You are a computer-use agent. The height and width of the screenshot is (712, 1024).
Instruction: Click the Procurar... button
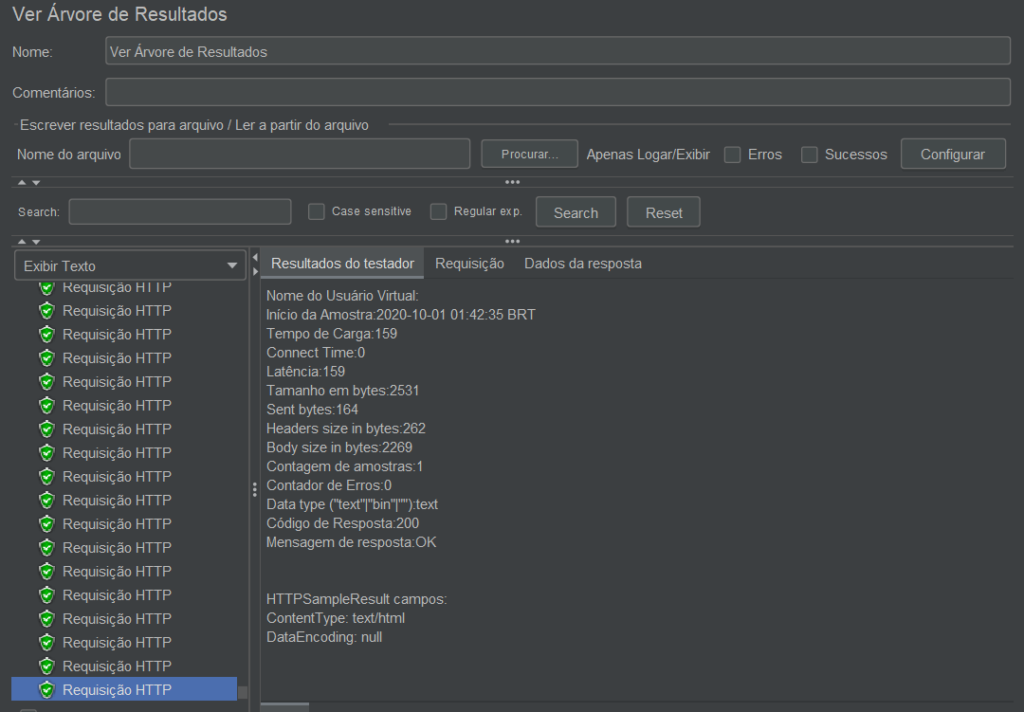point(530,154)
